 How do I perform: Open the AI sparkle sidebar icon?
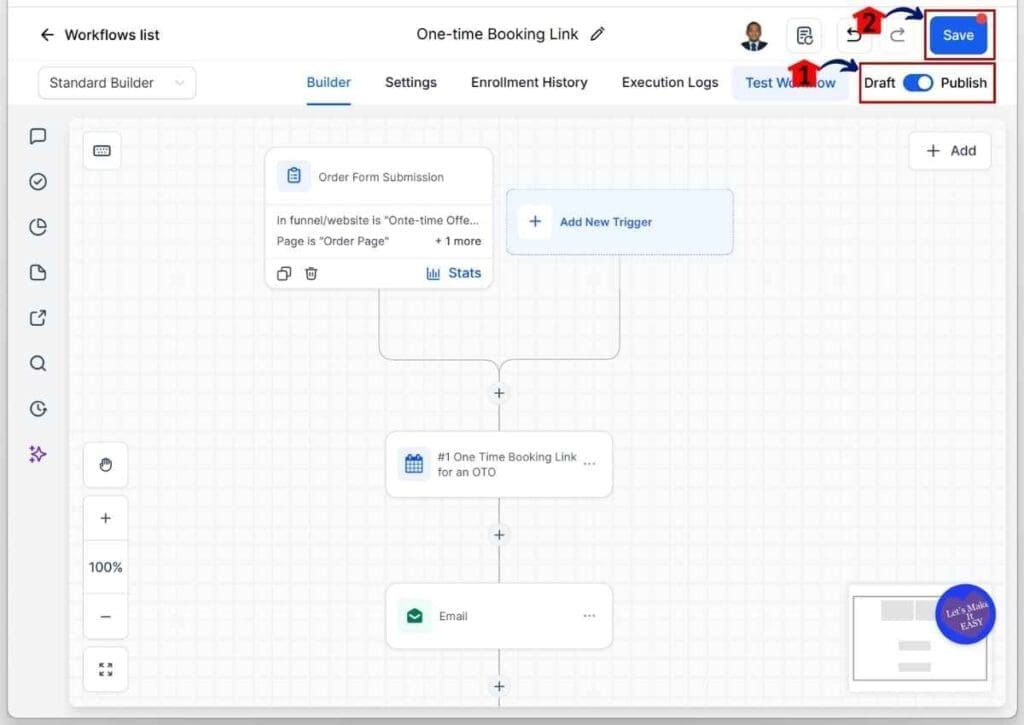(x=38, y=454)
